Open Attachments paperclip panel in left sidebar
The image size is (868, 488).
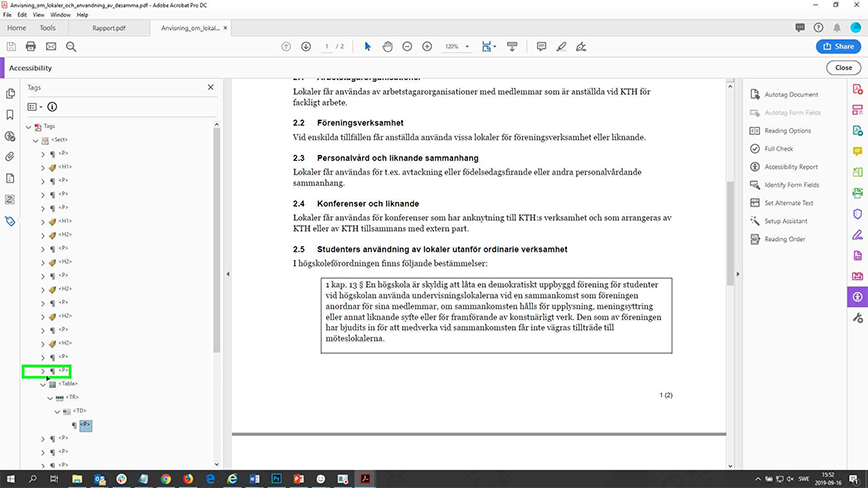tap(10, 157)
